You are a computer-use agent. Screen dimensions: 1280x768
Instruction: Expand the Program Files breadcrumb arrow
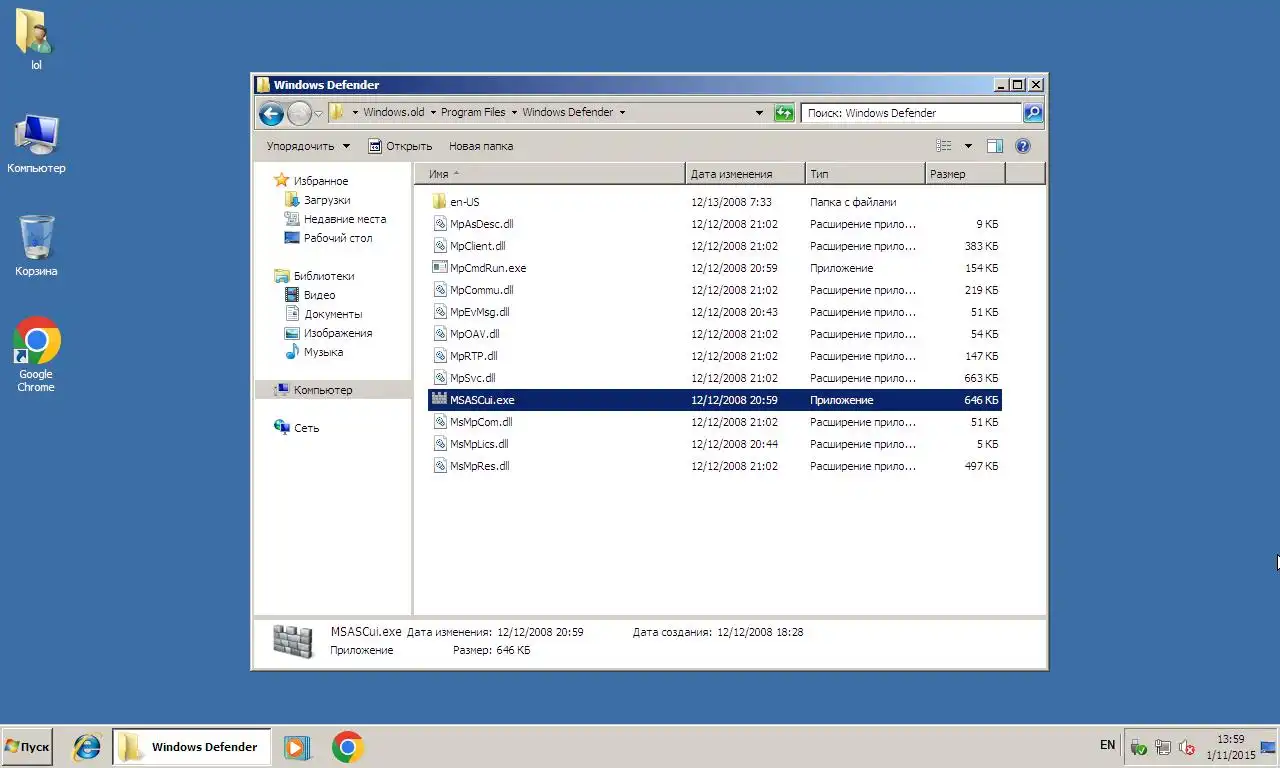click(514, 112)
